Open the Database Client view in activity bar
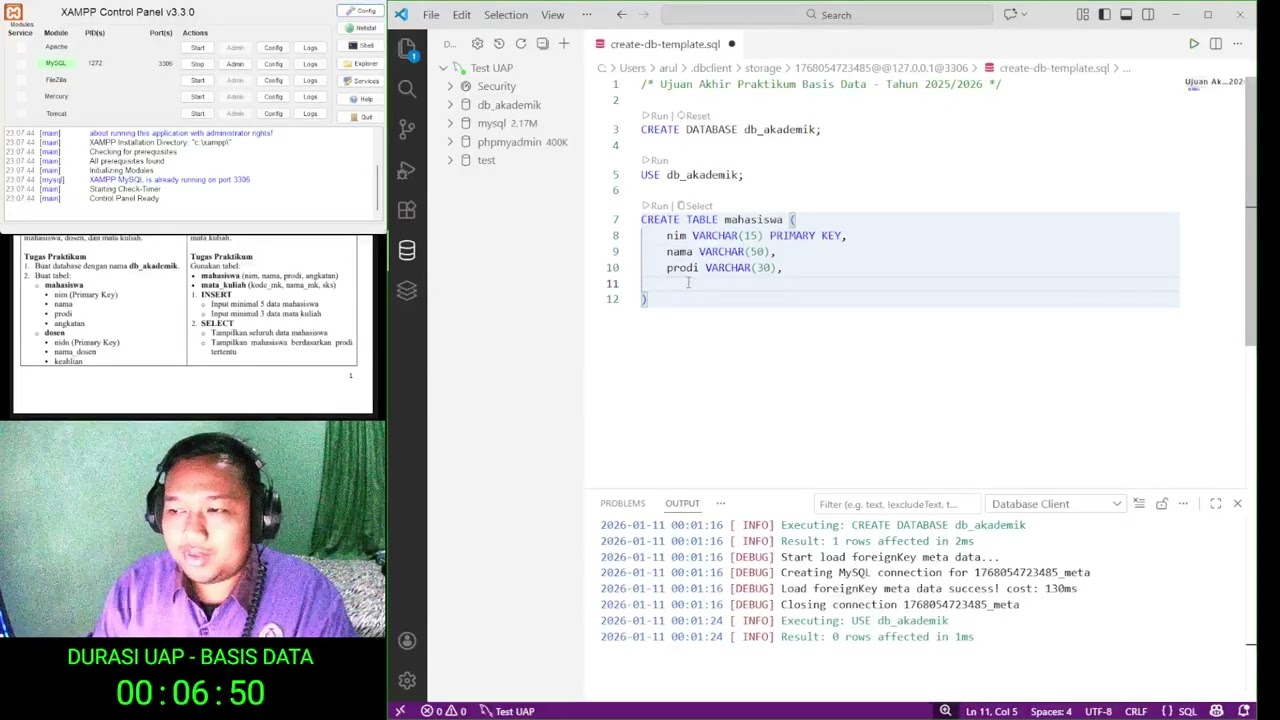The width and height of the screenshot is (1280, 720). 407,250
